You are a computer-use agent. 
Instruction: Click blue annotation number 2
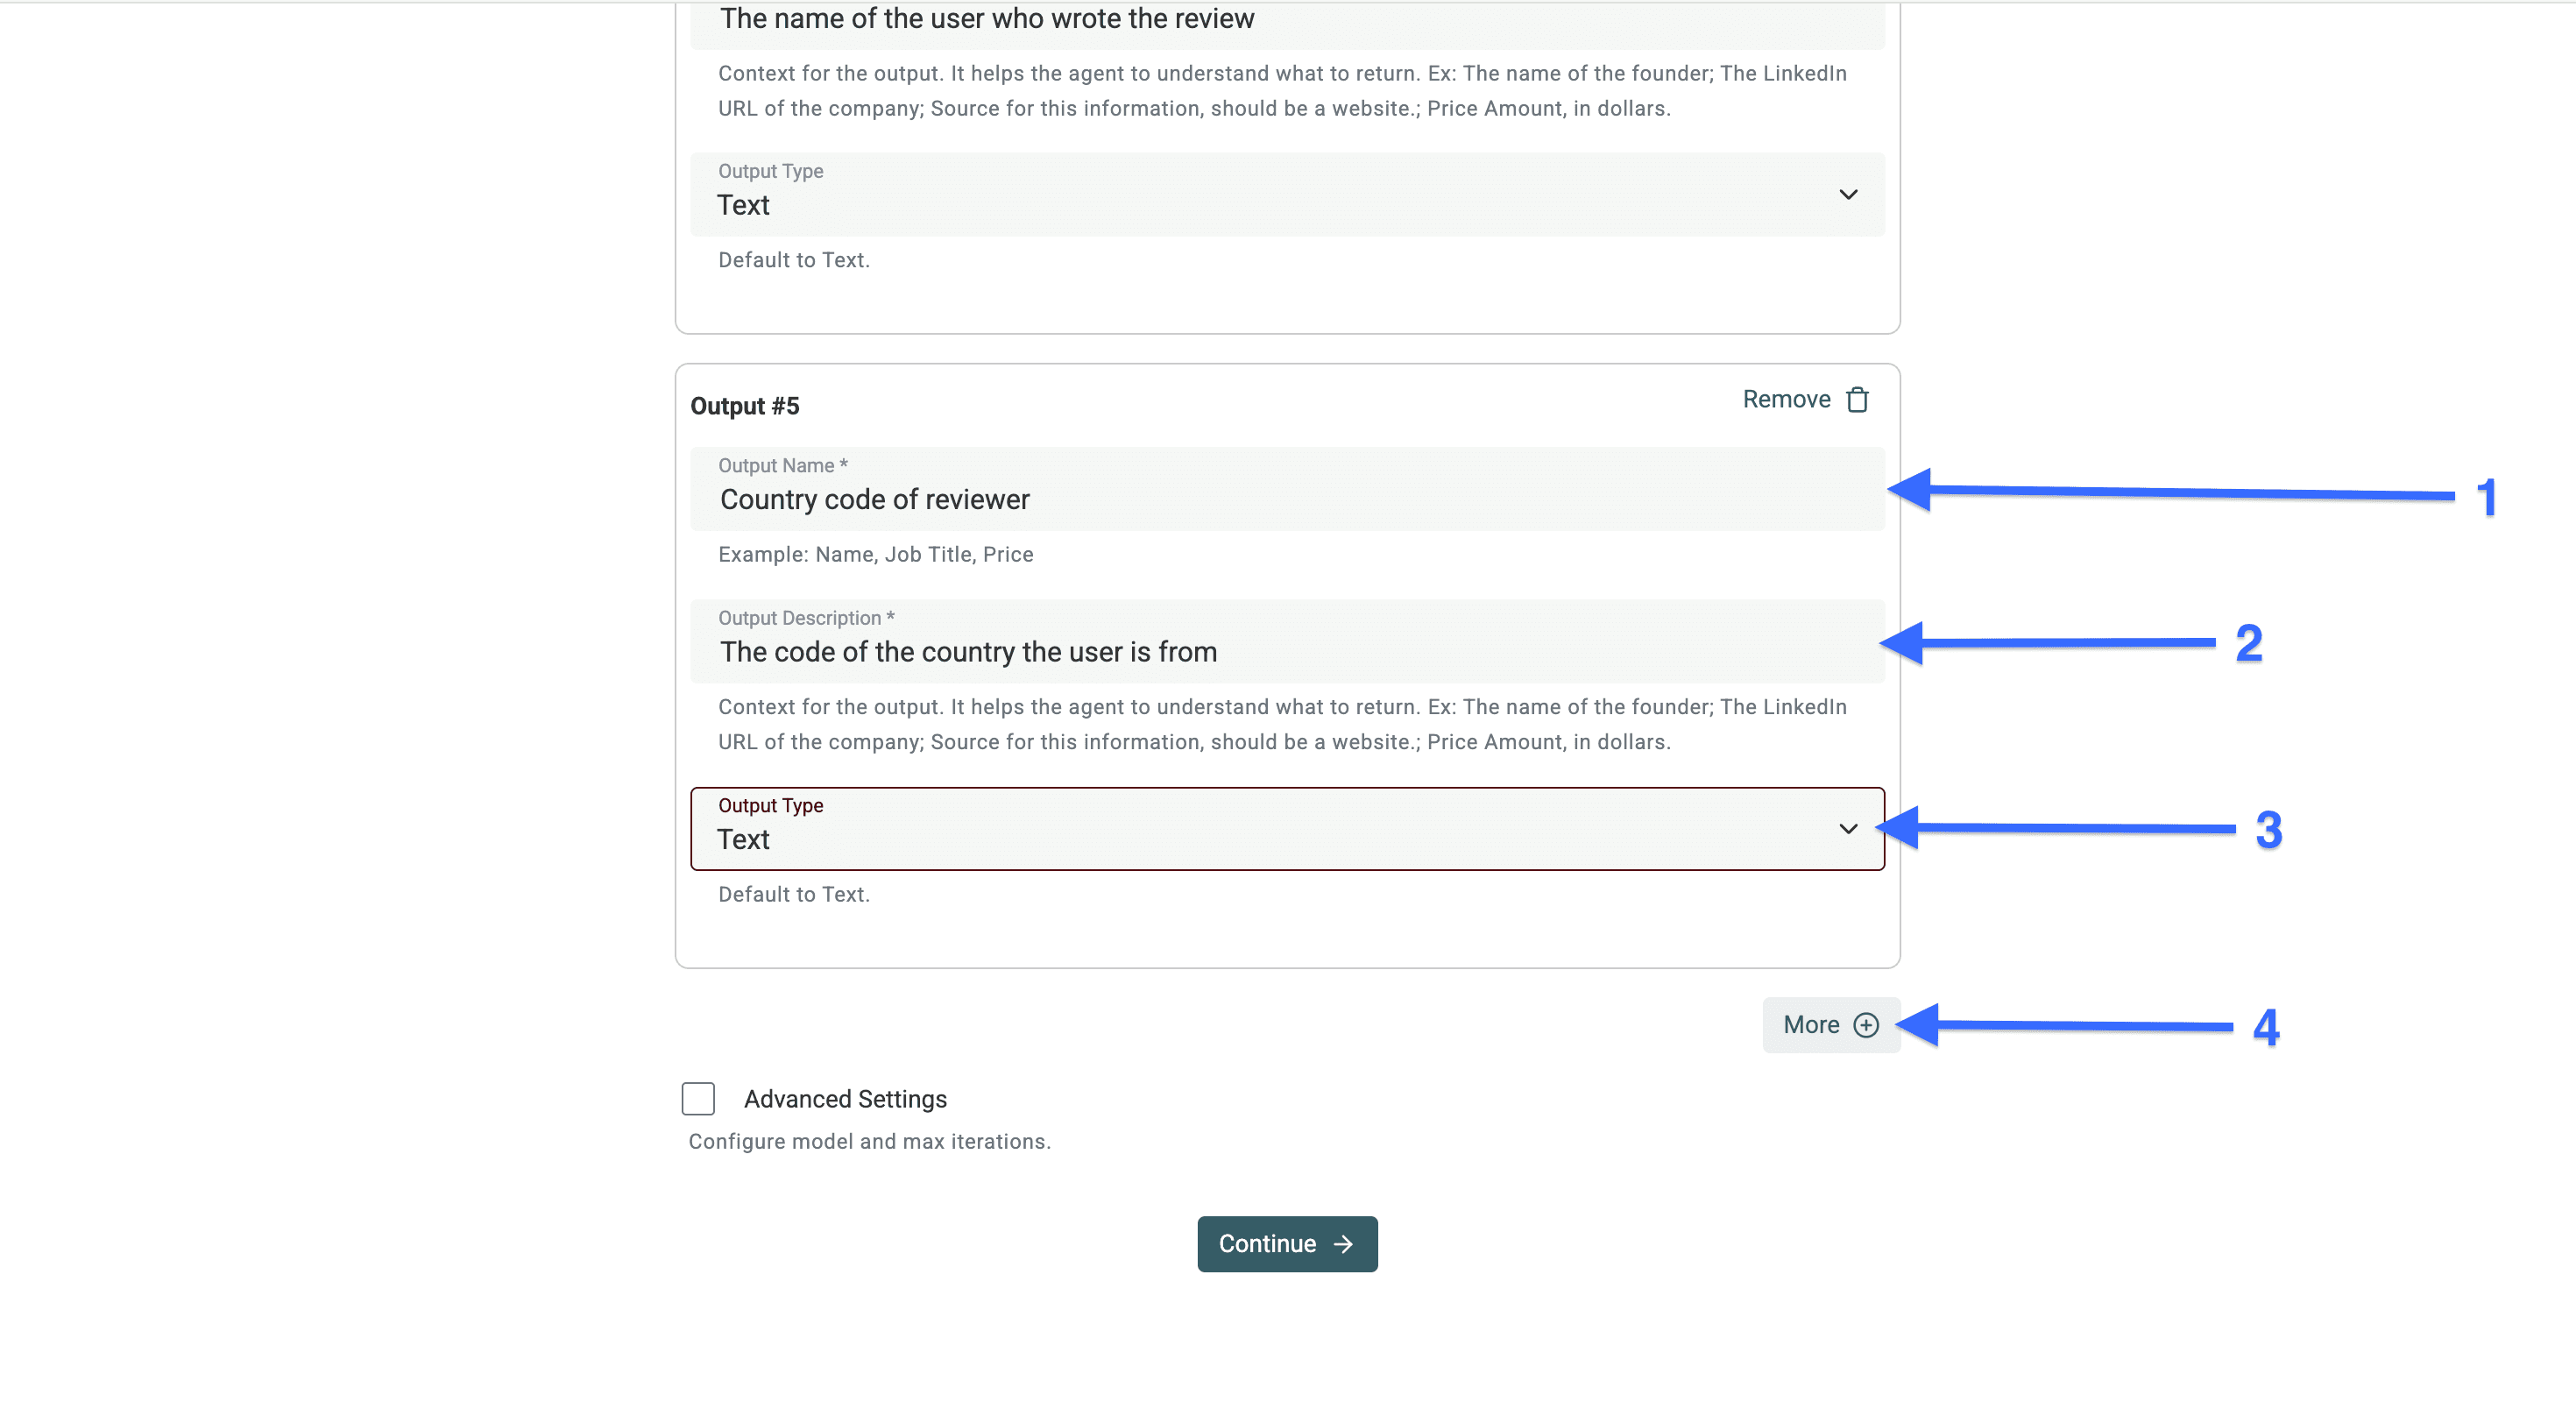(2249, 643)
